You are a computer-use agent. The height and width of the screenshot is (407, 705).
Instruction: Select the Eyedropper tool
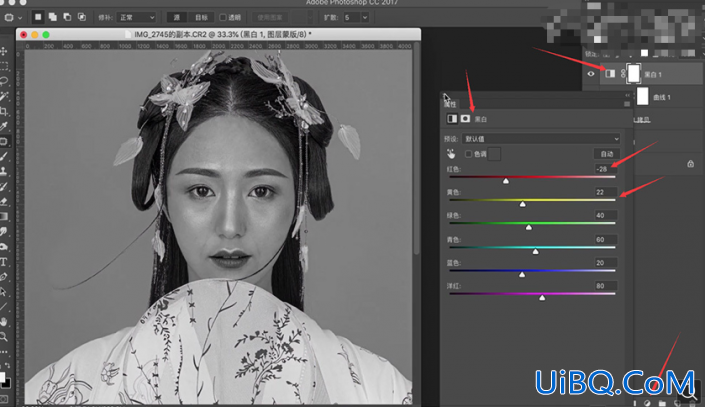point(4,126)
